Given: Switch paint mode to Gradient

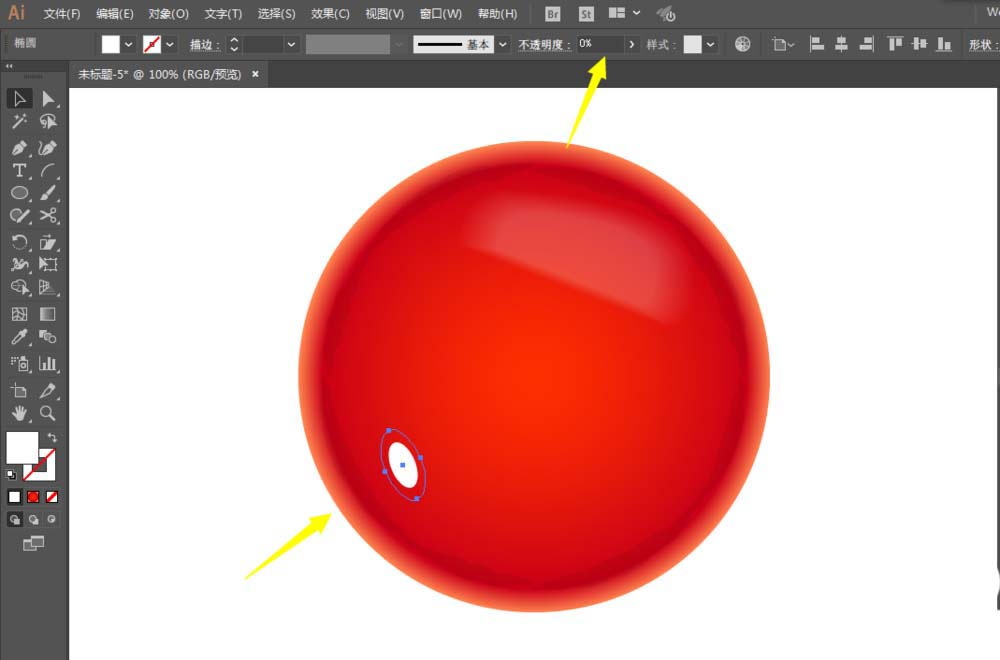Looking at the screenshot, I should pos(33,497).
